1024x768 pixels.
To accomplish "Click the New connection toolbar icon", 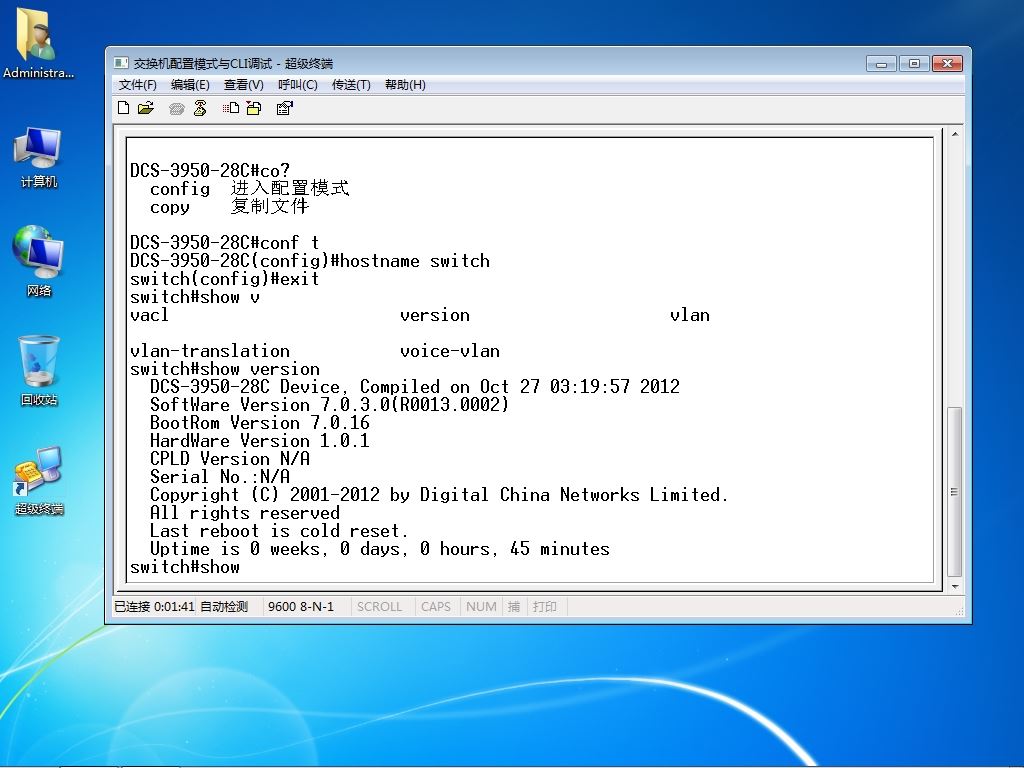I will [x=123, y=108].
